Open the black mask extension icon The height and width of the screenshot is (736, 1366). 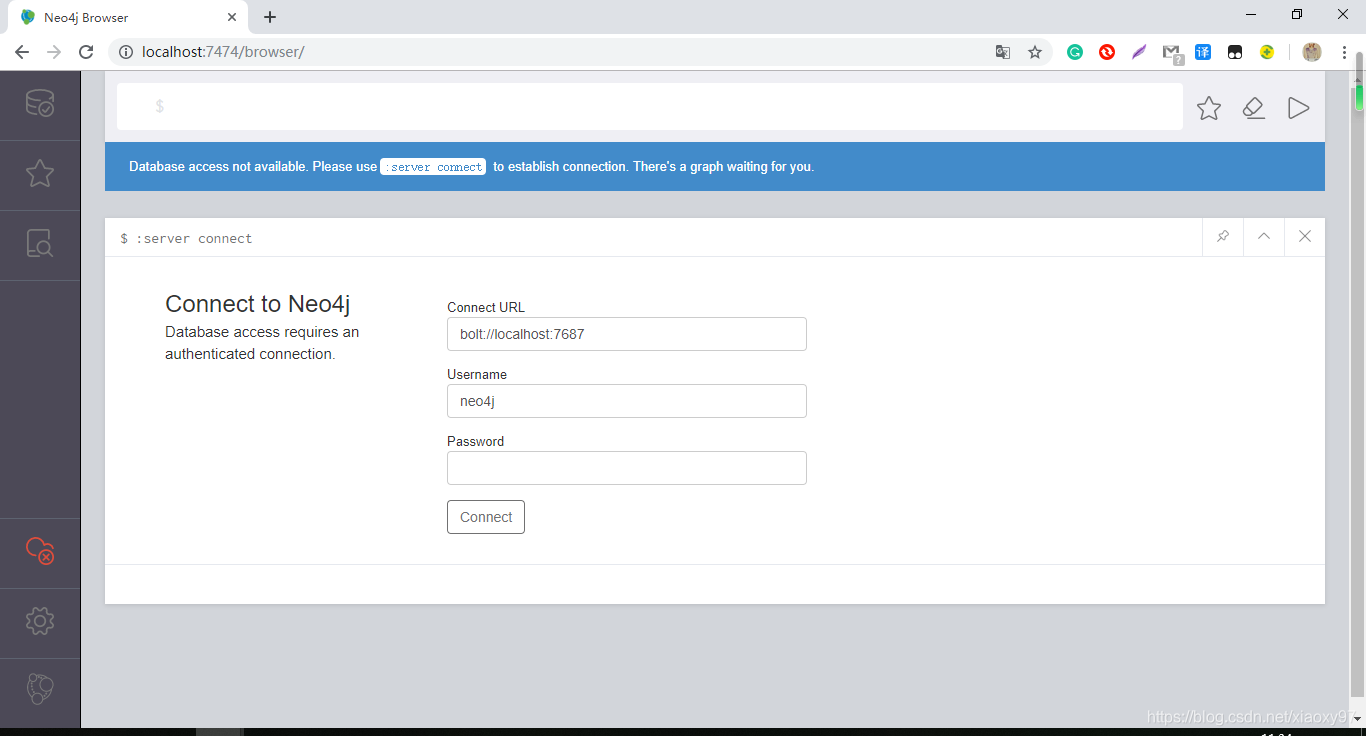tap(1235, 52)
